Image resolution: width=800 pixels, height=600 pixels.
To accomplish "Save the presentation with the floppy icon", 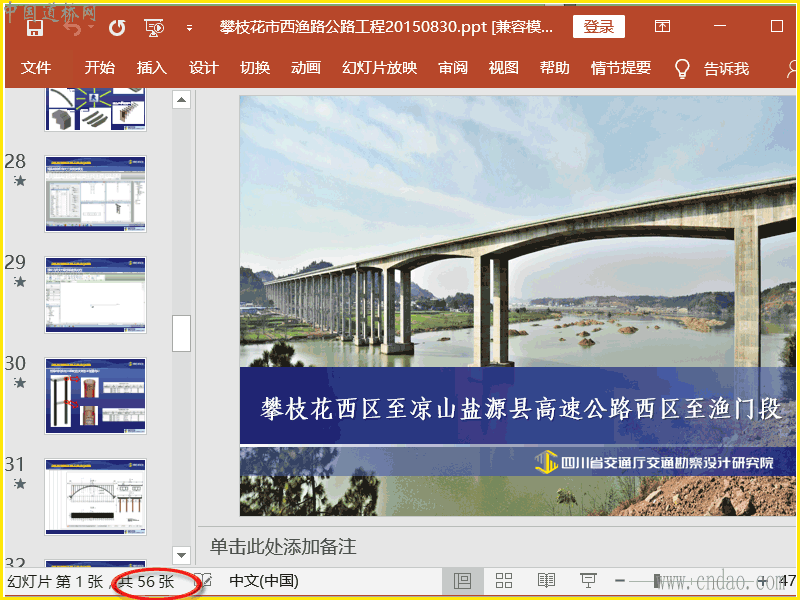I will [35, 27].
